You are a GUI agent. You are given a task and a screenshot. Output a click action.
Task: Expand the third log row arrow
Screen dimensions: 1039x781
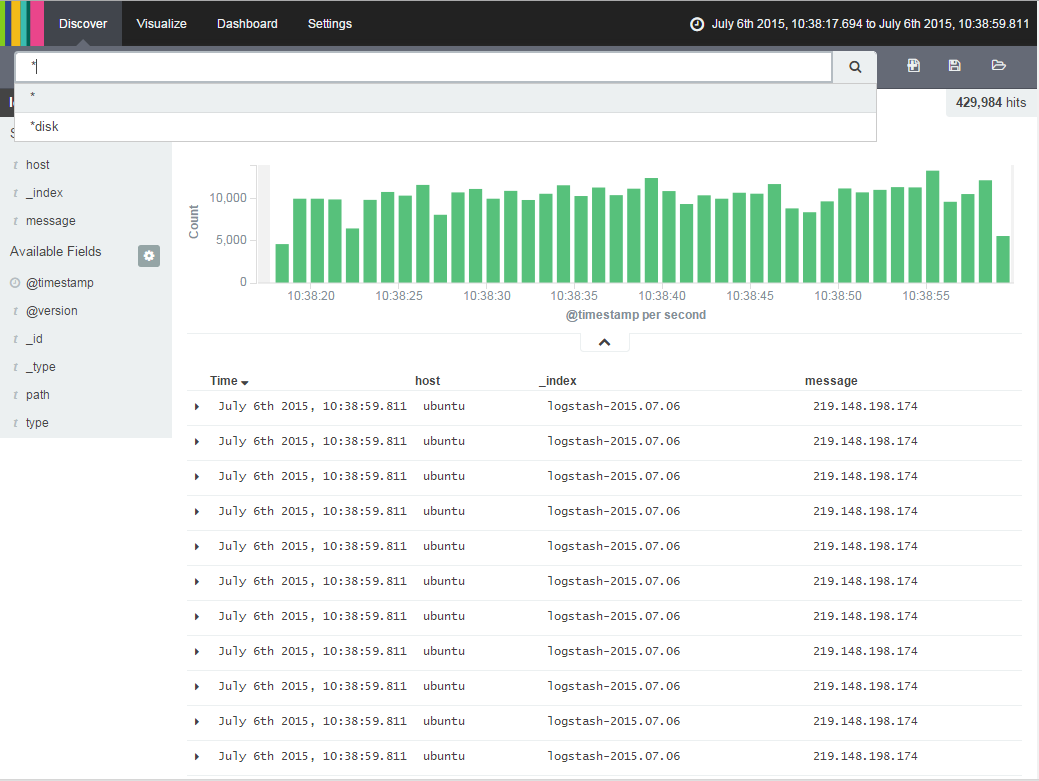(197, 477)
